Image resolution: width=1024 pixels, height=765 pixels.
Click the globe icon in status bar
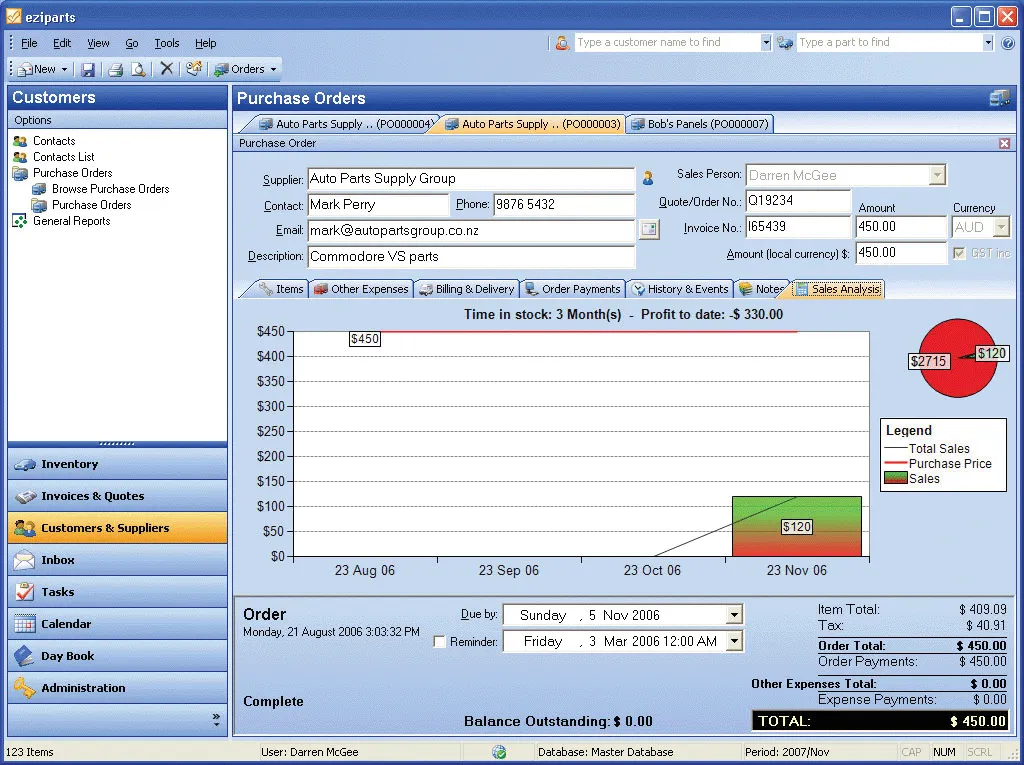click(x=499, y=752)
